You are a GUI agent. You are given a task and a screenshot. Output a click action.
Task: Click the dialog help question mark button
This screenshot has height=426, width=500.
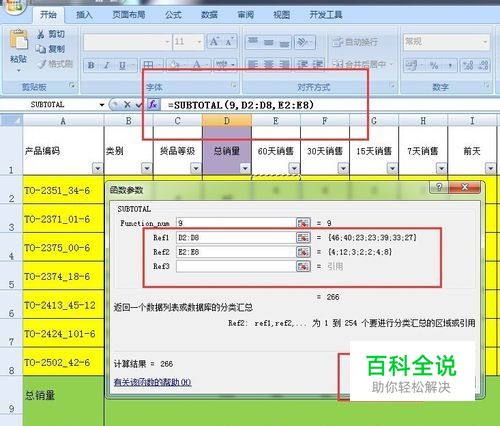pyautogui.click(x=439, y=187)
